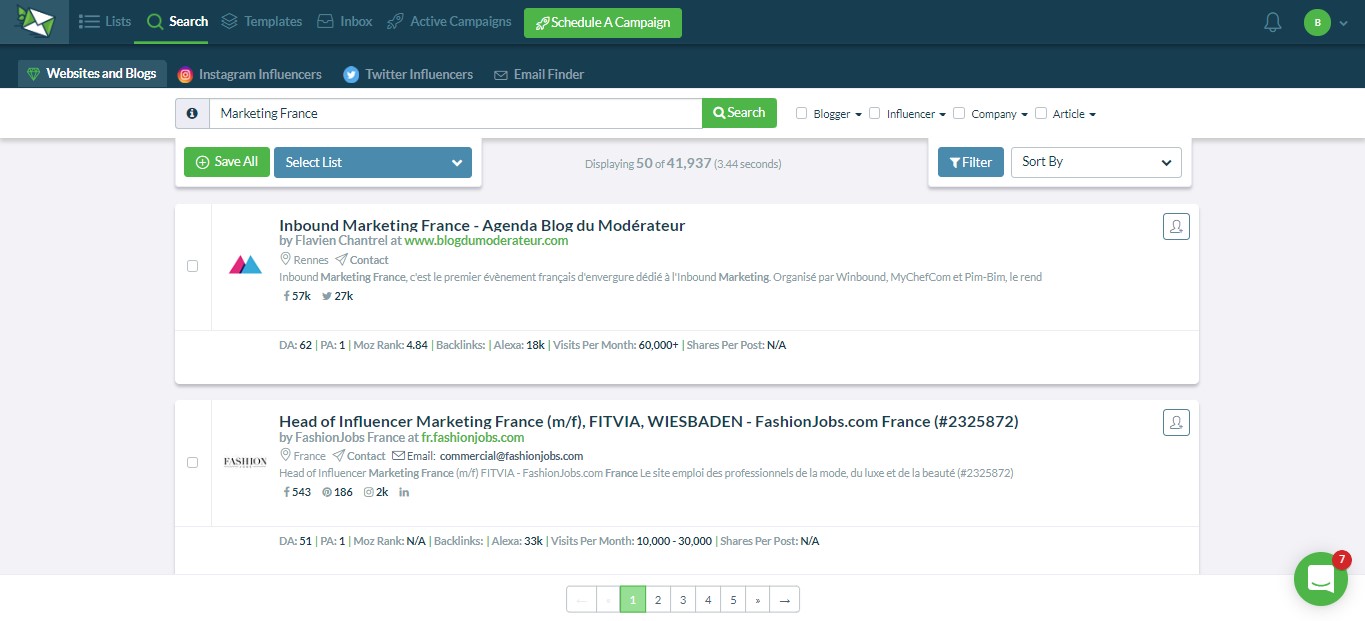The image size is (1365, 621).
Task: Click 'Displaying 50 of 41,937' text
Action: click(x=648, y=163)
